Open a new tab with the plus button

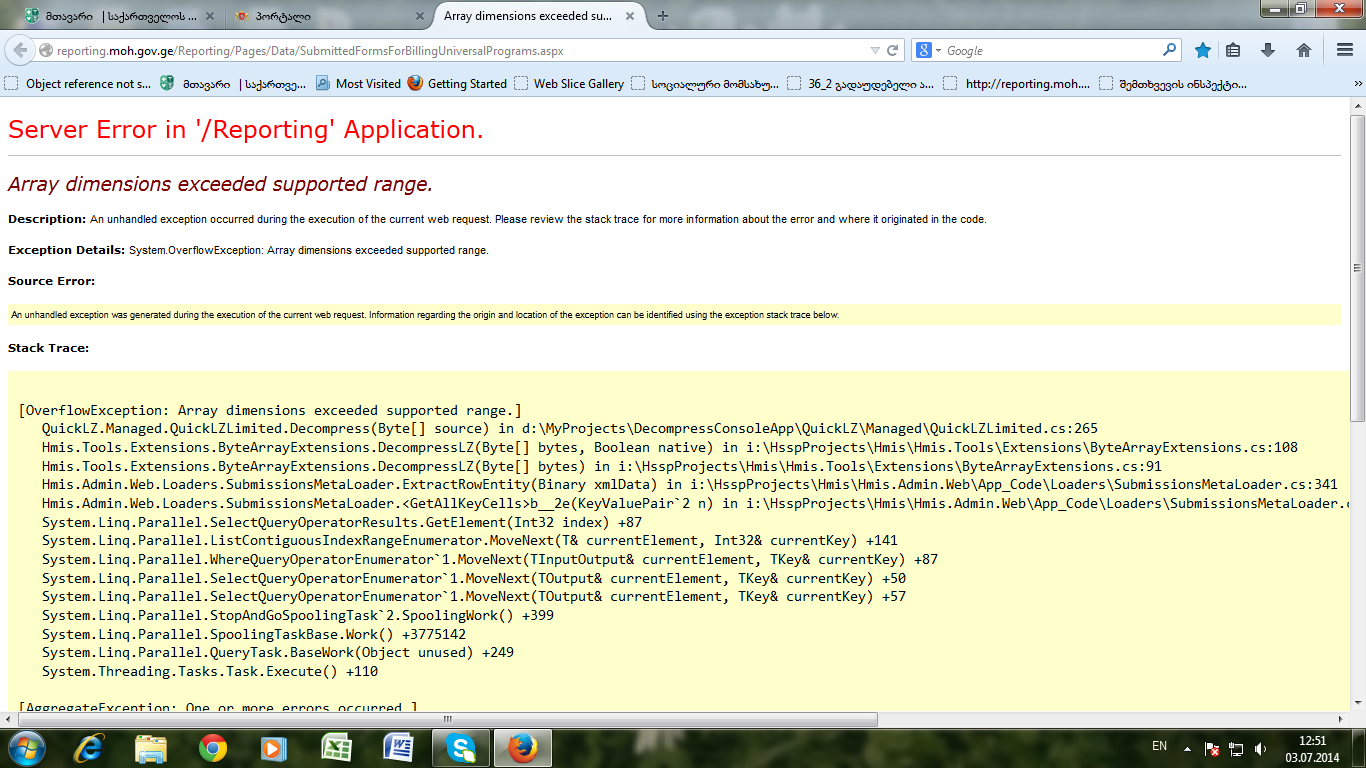click(x=663, y=16)
